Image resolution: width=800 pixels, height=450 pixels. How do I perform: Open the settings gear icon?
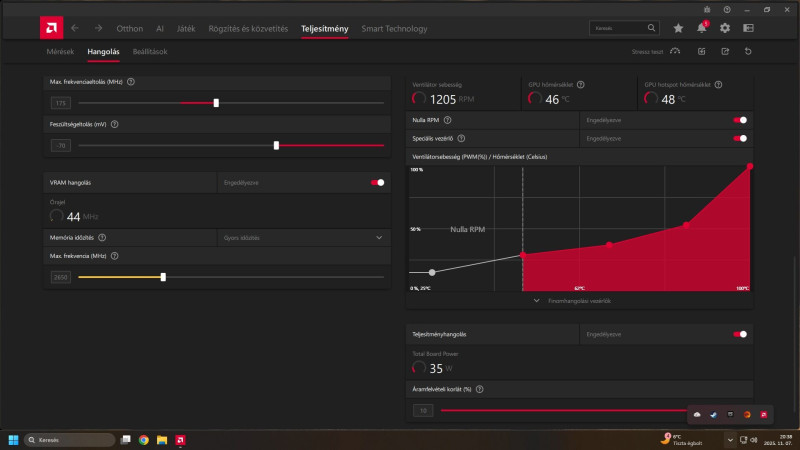click(725, 28)
